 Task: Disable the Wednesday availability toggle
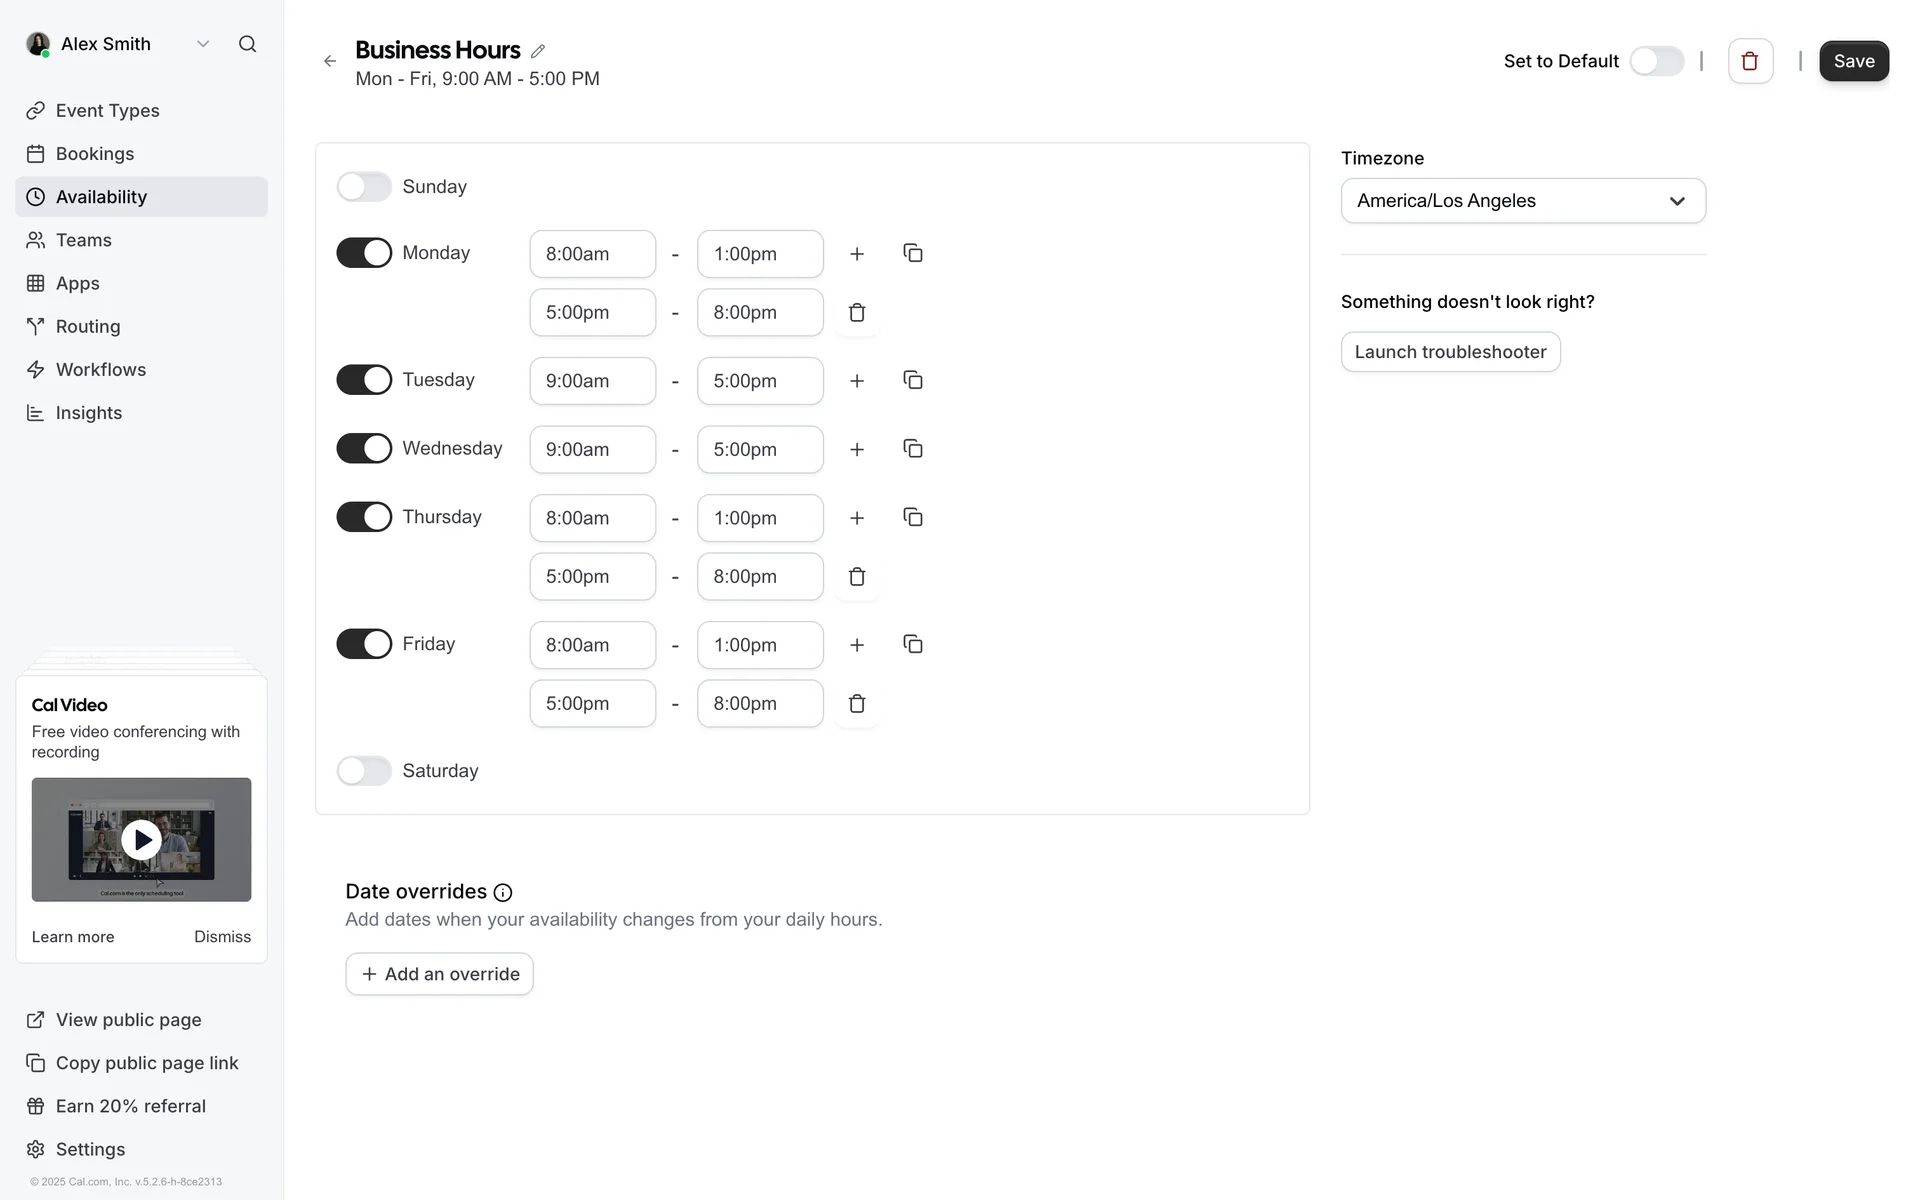pyautogui.click(x=364, y=449)
